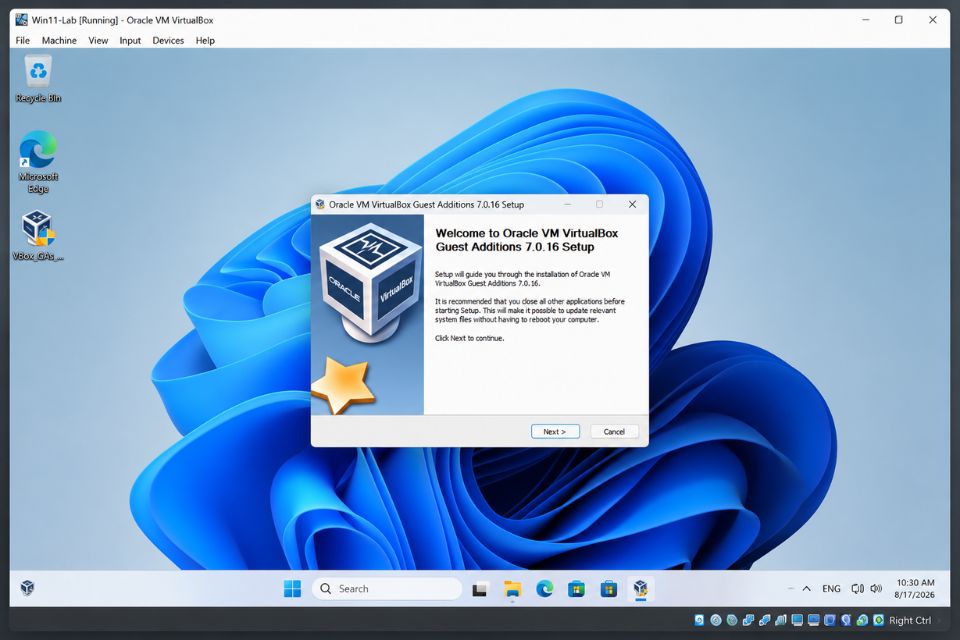Viewport: 960px width, 640px height.
Task: Click the Welcome to Oracle VM VirtualBox heading
Action: click(527, 239)
